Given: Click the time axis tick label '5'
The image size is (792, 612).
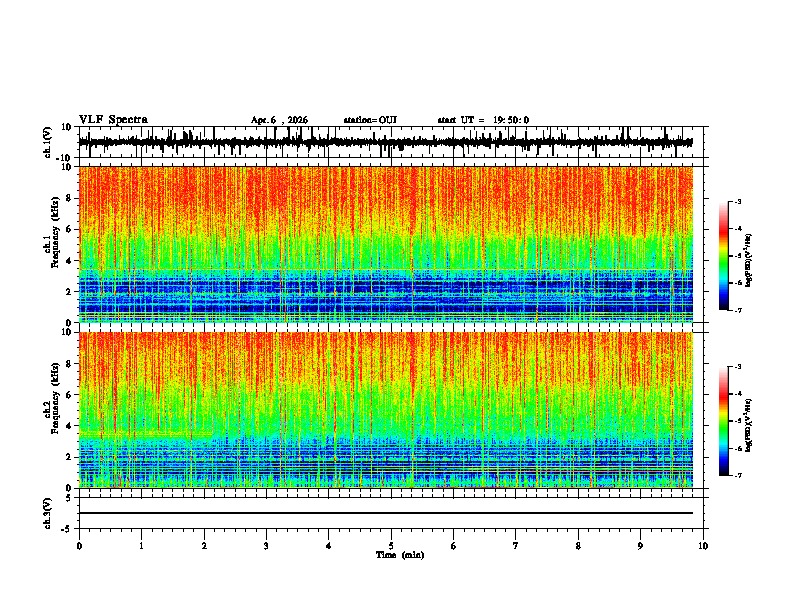Looking at the screenshot, I should 391,546.
